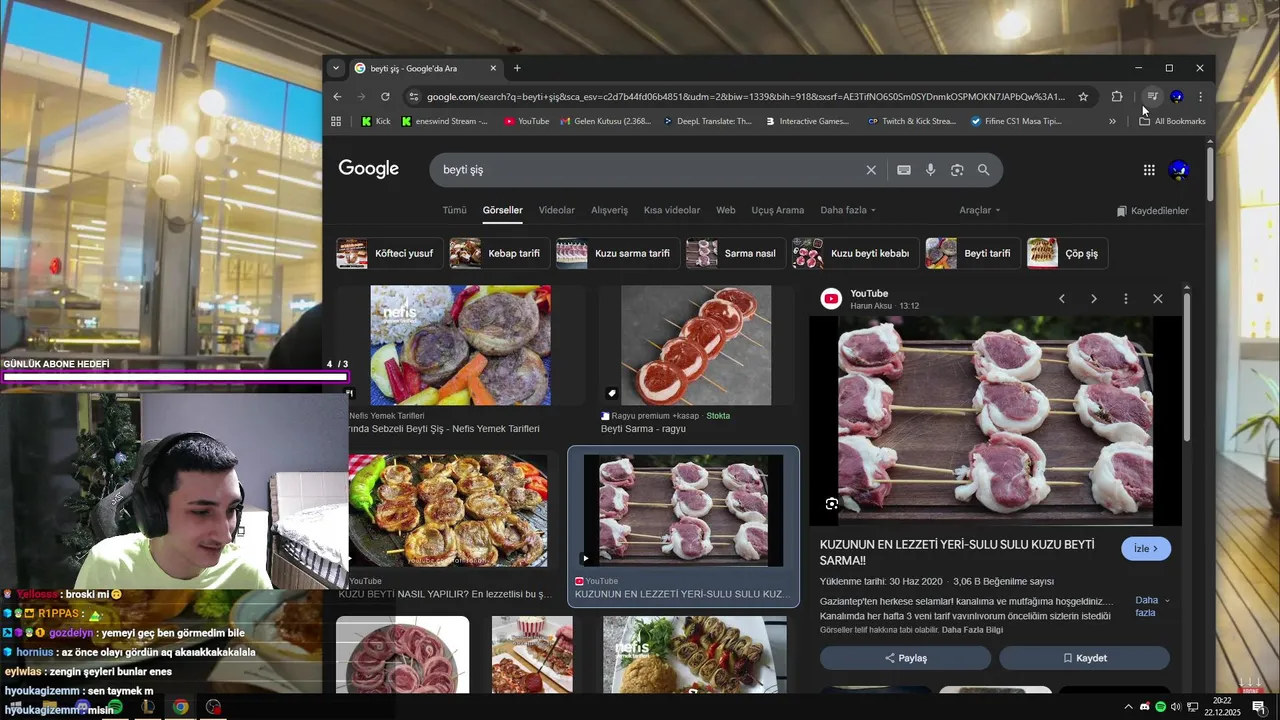This screenshot has height=720, width=1280.
Task: Expand the 'Daha fazla' tab dropdown
Action: pyautogui.click(x=848, y=210)
